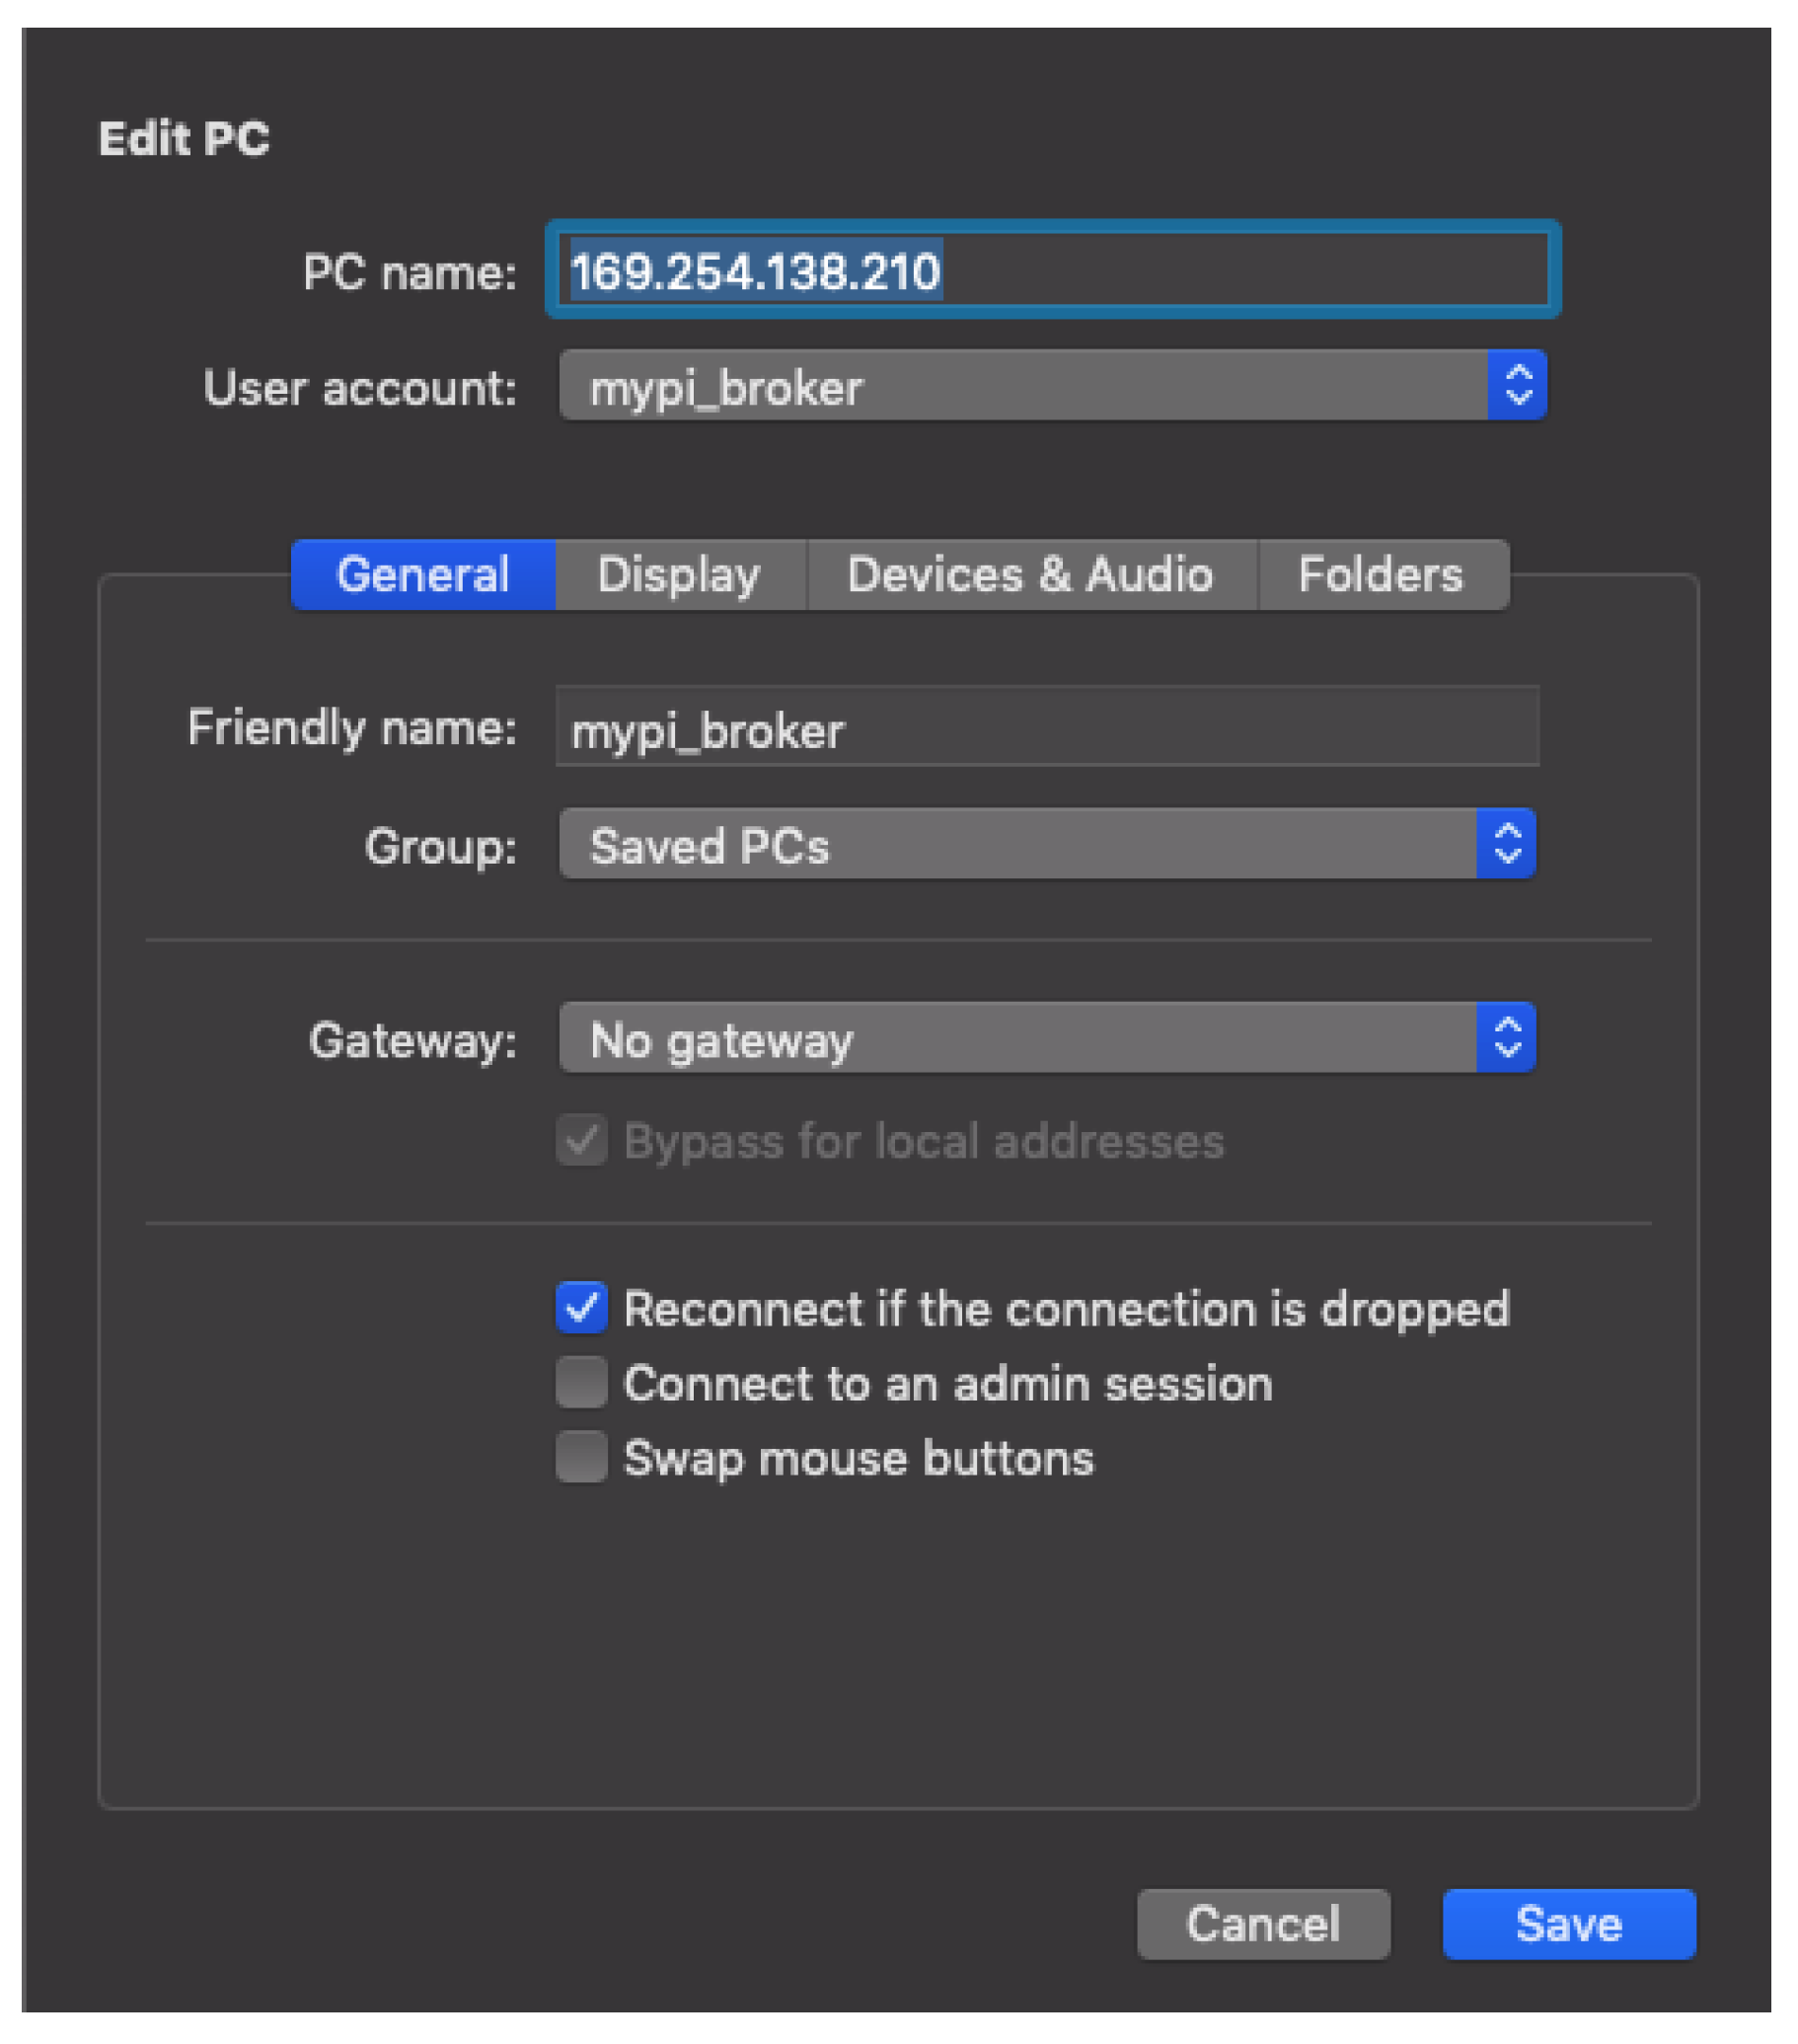Open the Devices & Audio tab
The height and width of the screenshot is (2044, 1798).
pyautogui.click(x=1030, y=575)
